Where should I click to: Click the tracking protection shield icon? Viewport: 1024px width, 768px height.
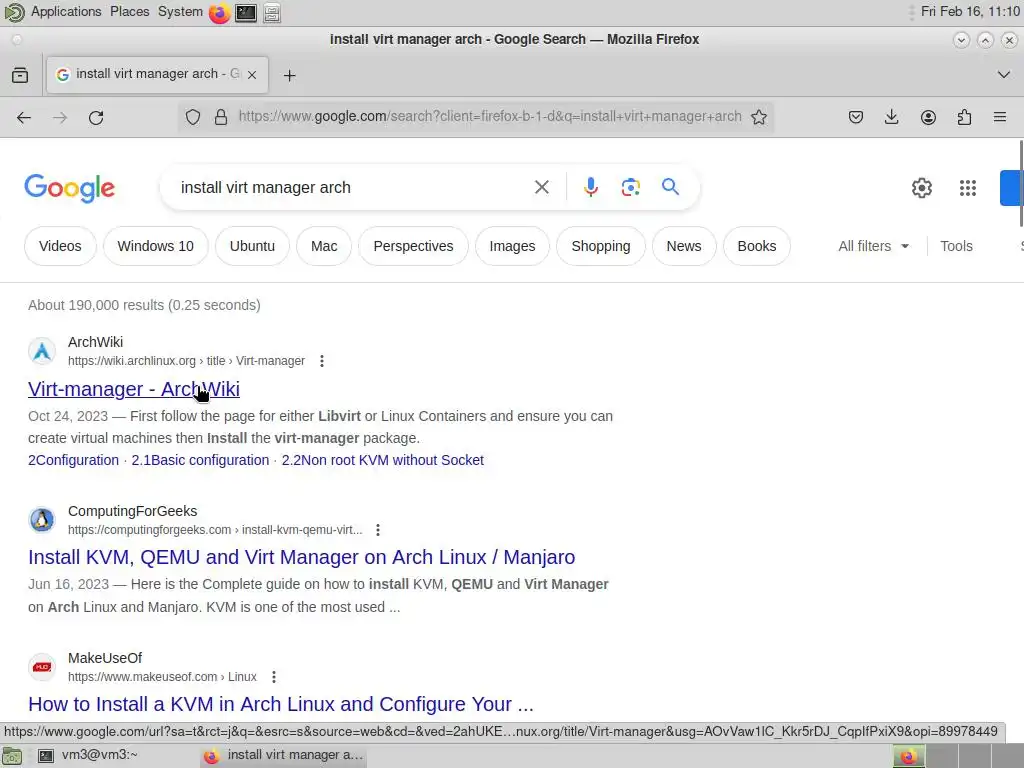193,117
